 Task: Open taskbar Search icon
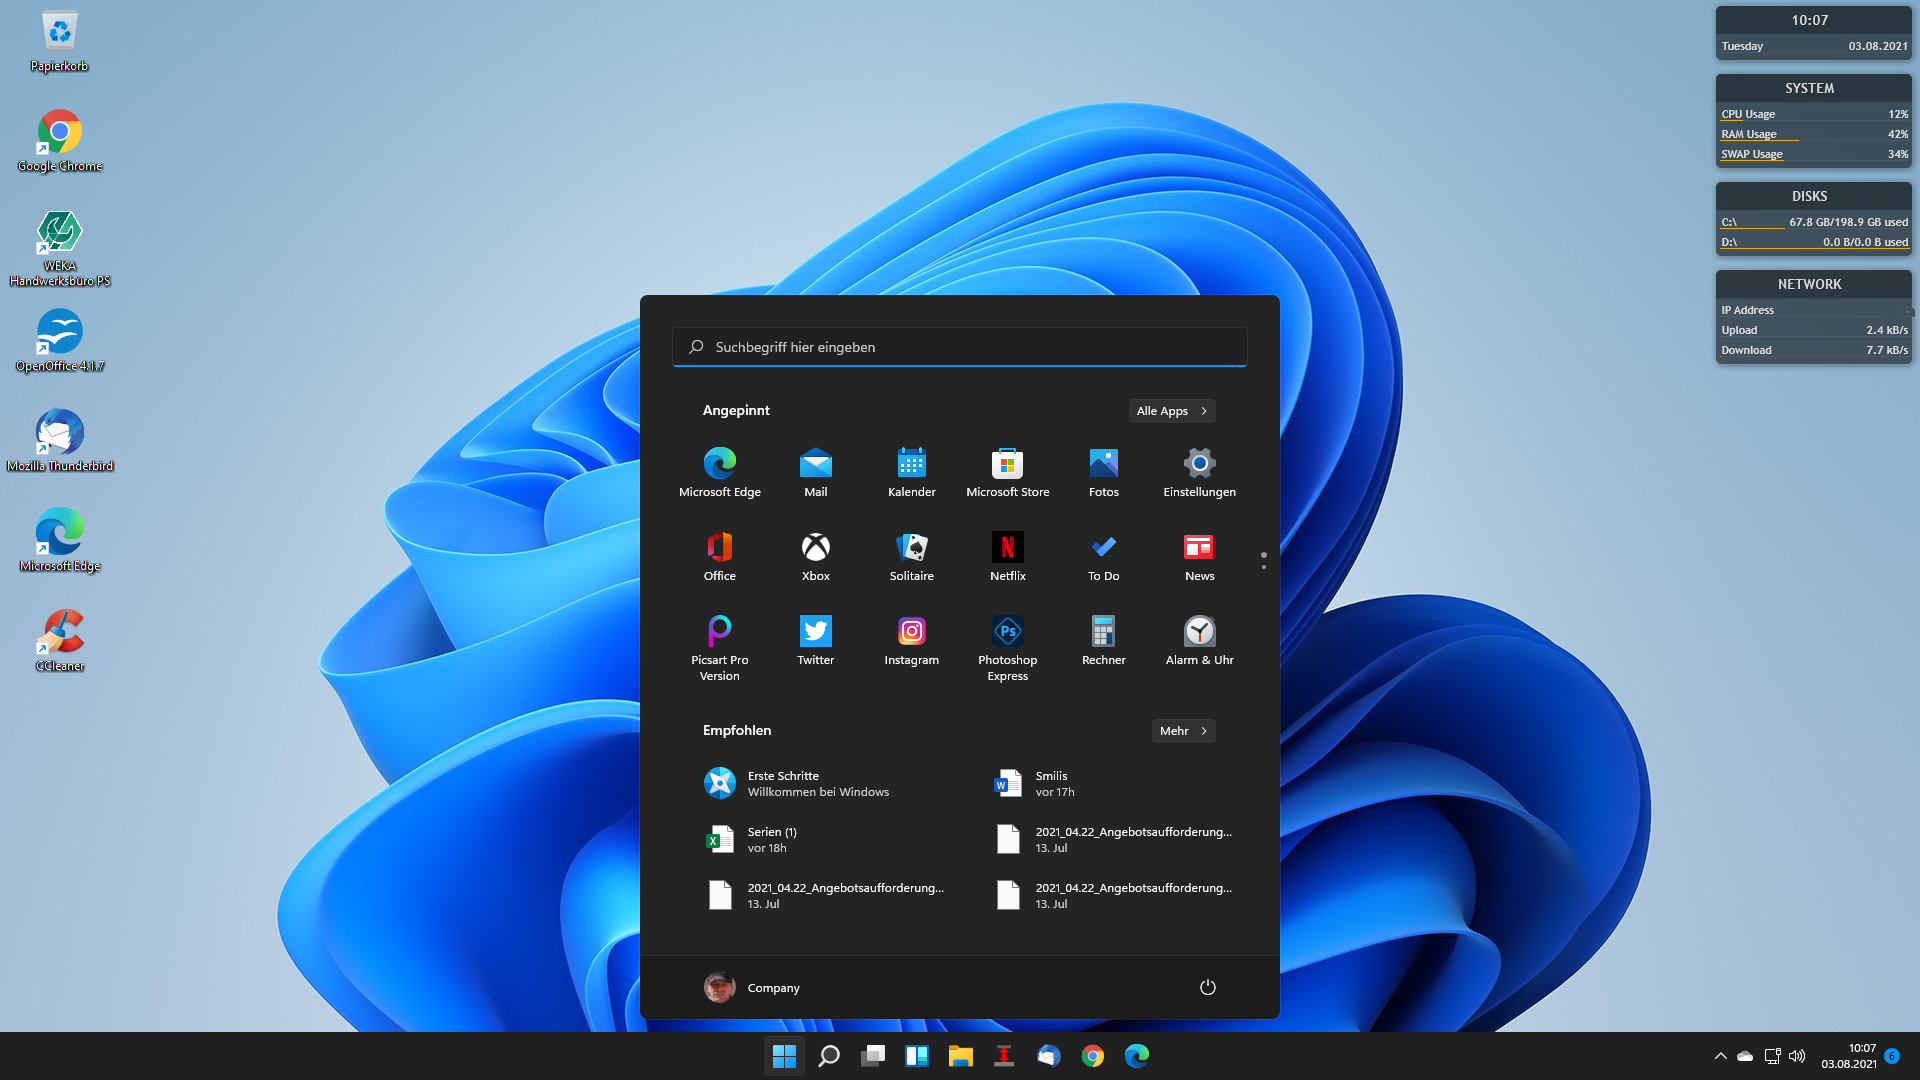829,1056
